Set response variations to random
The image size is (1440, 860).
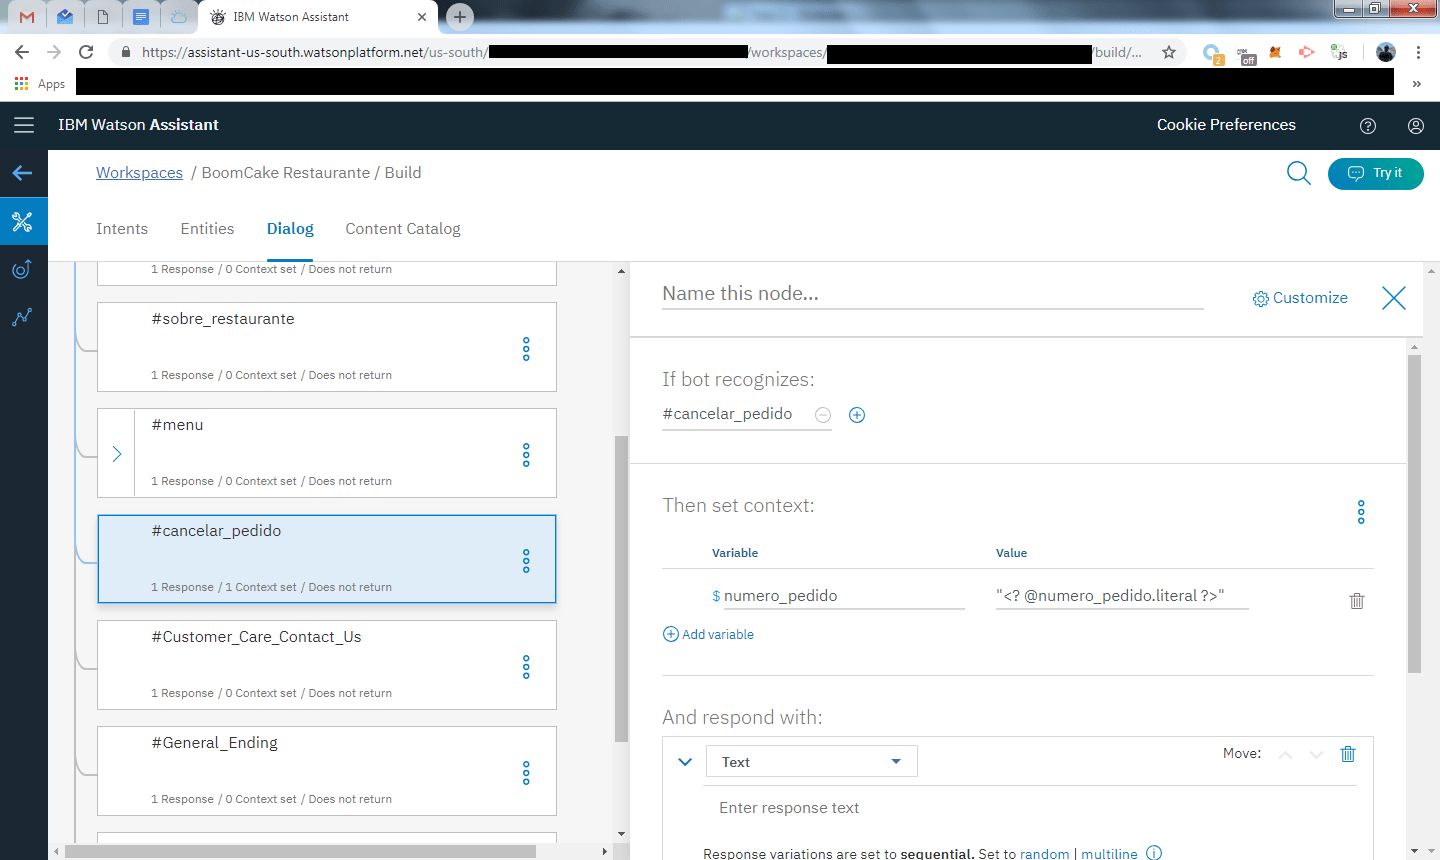pyautogui.click(x=1044, y=853)
